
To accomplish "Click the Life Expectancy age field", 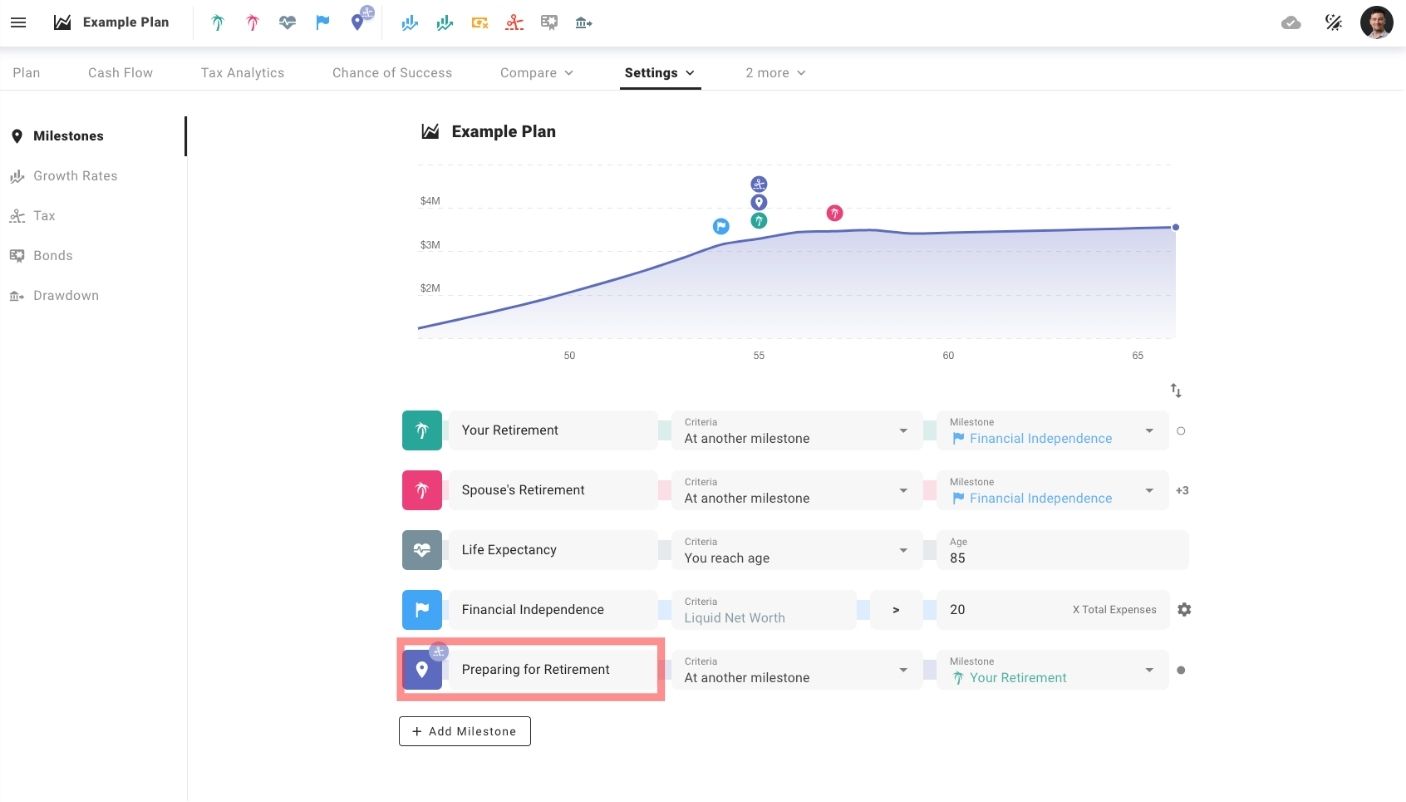I will click(x=1060, y=551).
